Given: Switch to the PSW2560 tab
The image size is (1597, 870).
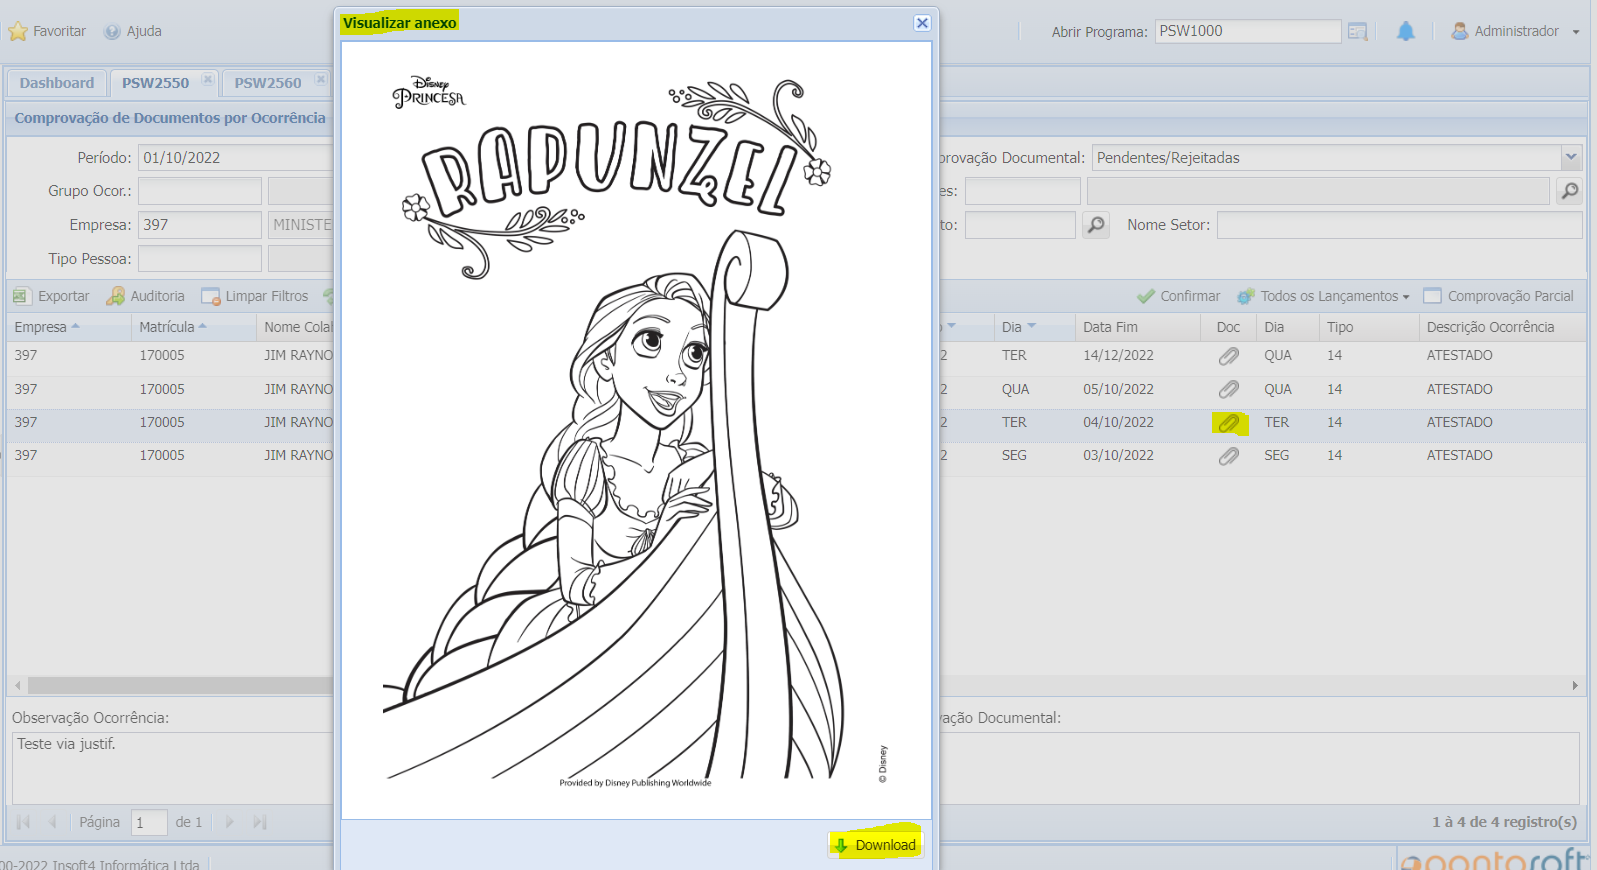Looking at the screenshot, I should (268, 83).
